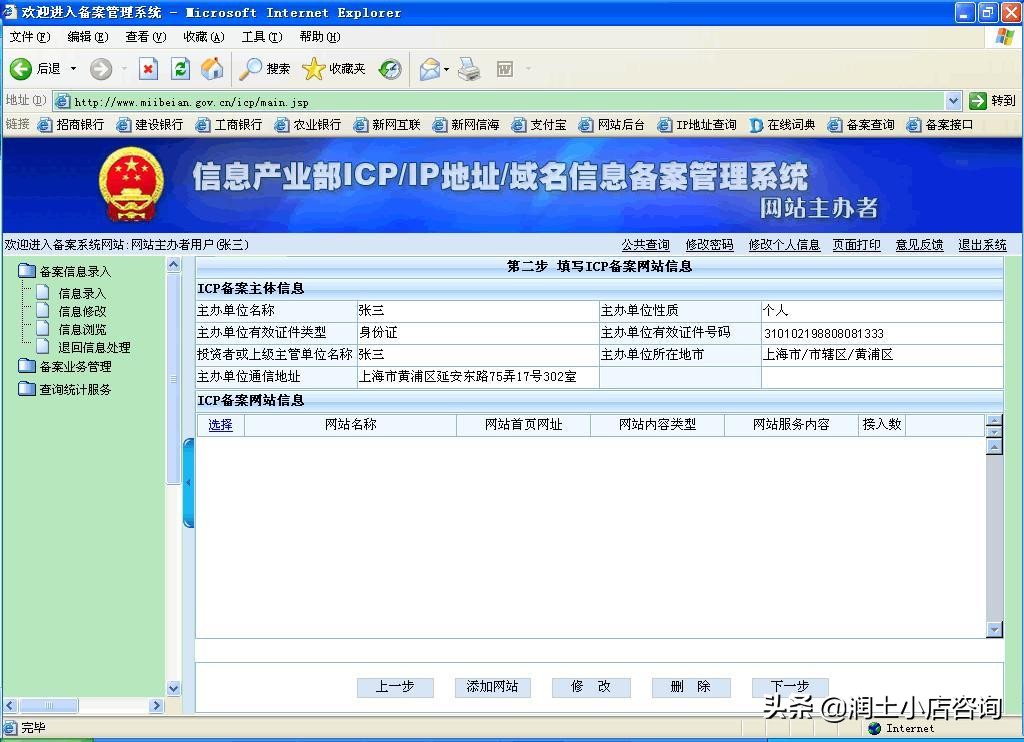Open the 文件(F) menu

pyautogui.click(x=28, y=37)
